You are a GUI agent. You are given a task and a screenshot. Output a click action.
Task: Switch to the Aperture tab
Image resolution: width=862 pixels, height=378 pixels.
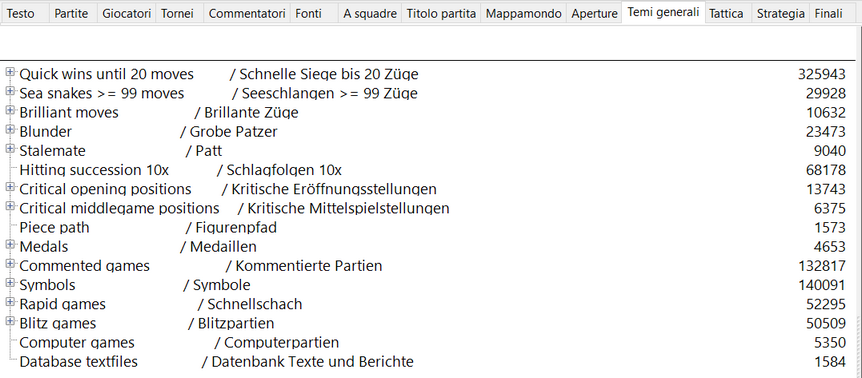[x=595, y=14]
